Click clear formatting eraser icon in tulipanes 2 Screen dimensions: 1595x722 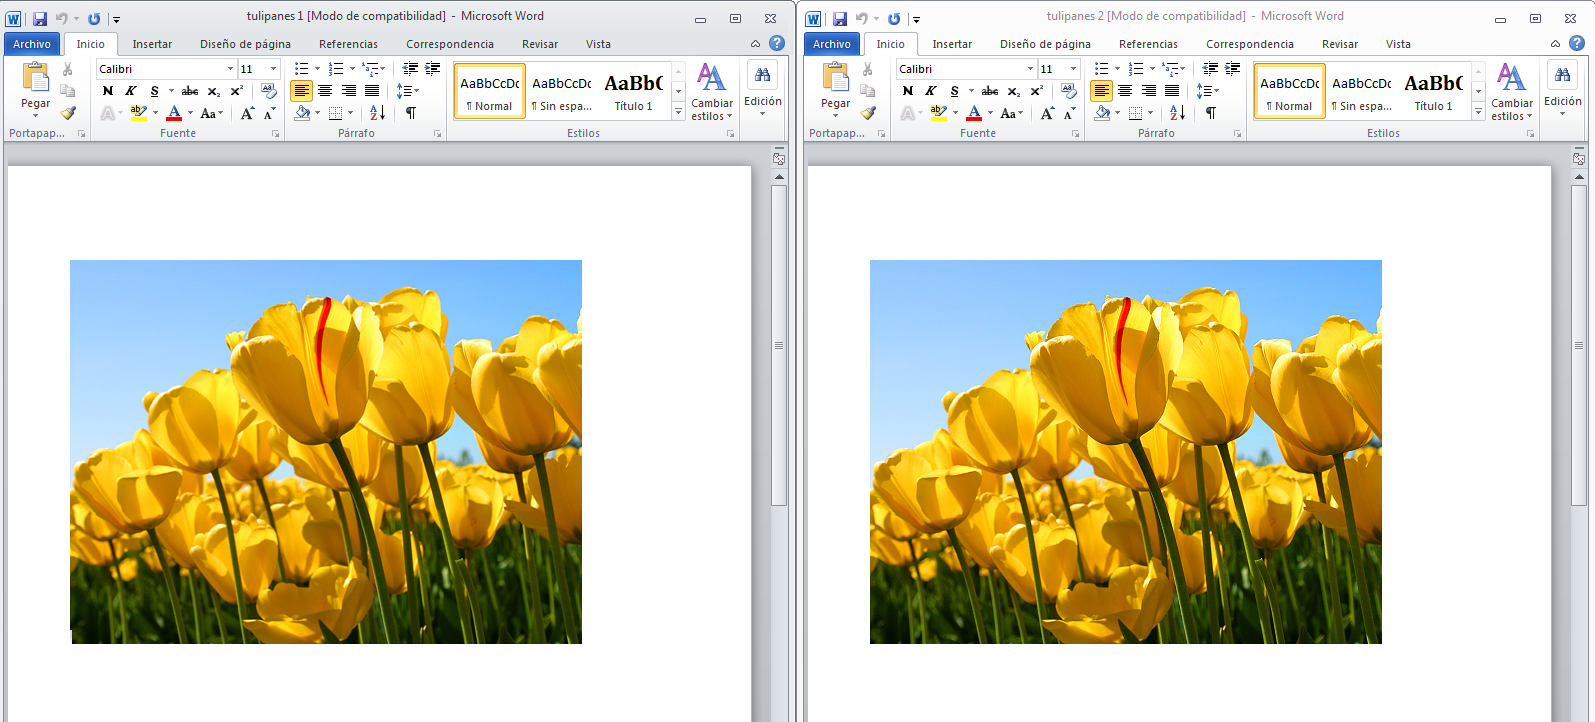pos(1069,91)
